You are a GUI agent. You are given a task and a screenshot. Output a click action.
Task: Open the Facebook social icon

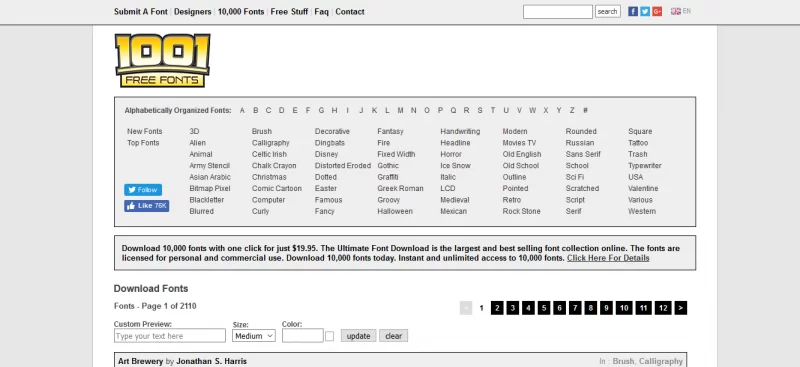pos(633,11)
